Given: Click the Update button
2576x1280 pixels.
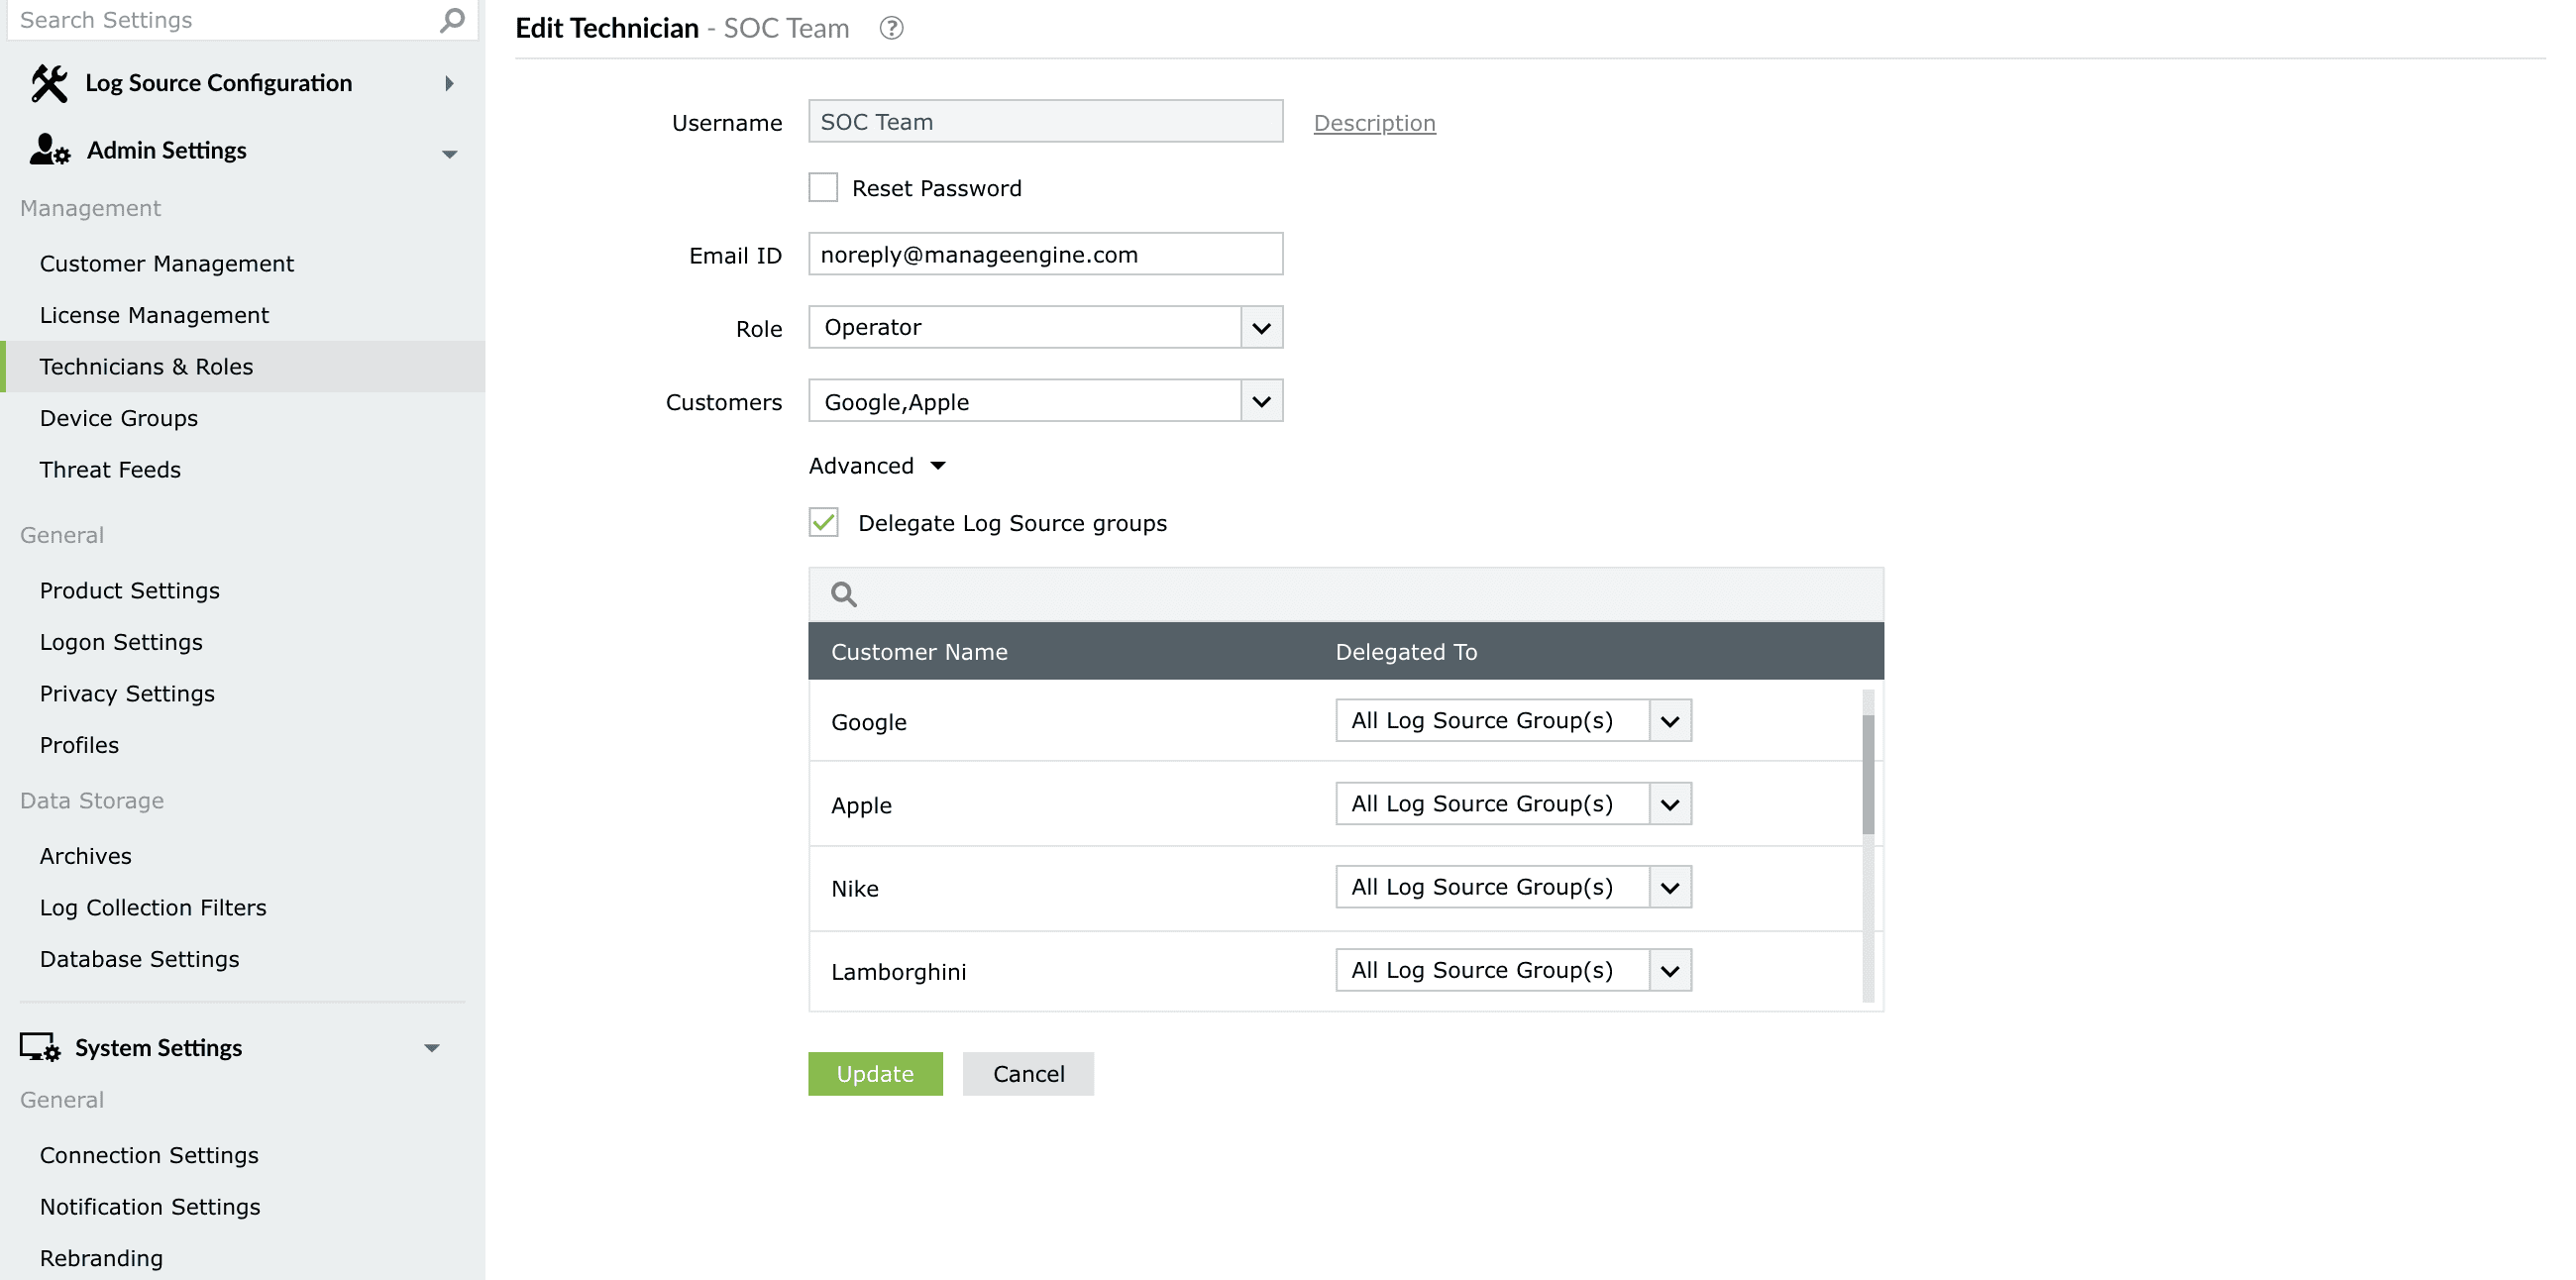Looking at the screenshot, I should (x=875, y=1074).
